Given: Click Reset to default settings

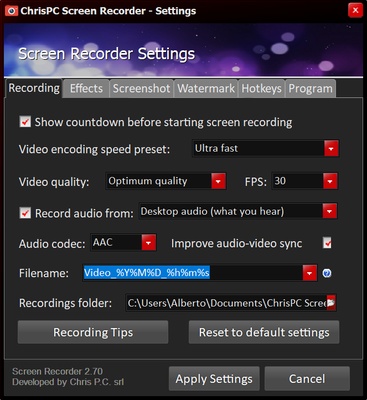Looking at the screenshot, I should (264, 332).
